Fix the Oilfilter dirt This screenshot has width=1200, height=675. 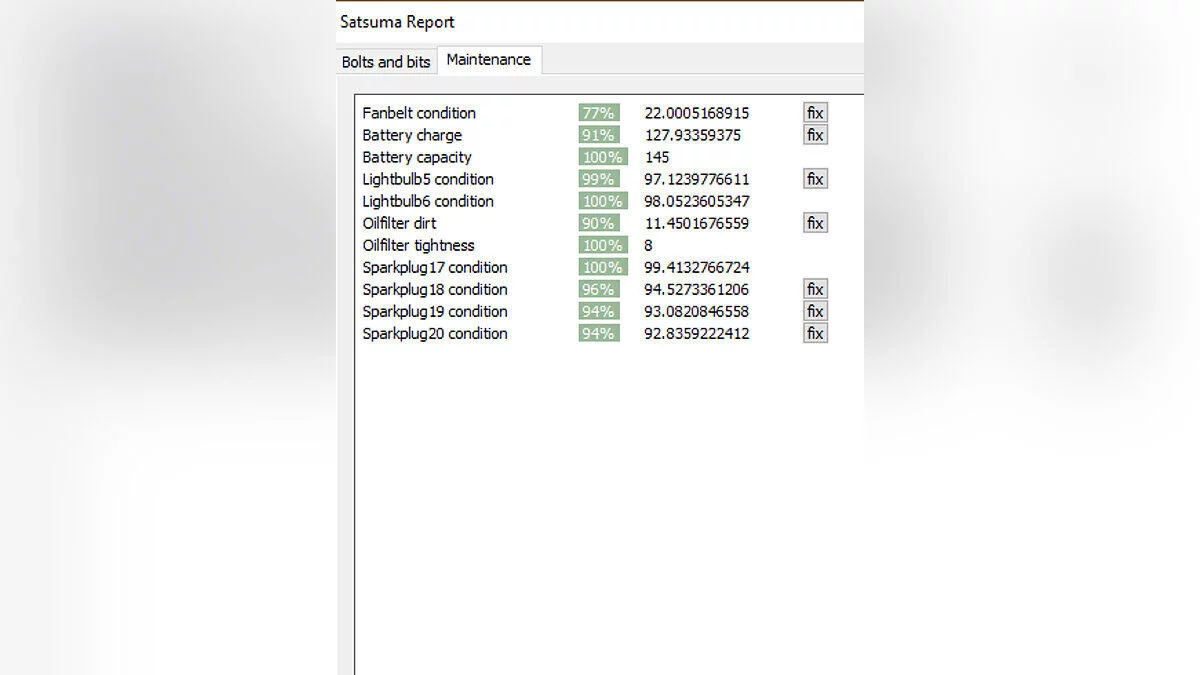pyautogui.click(x=815, y=223)
